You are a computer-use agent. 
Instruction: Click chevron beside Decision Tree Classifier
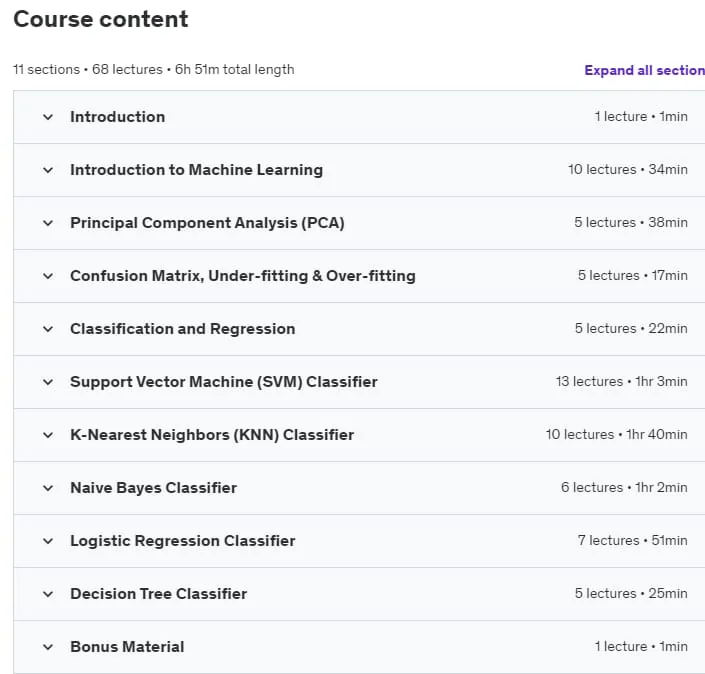48,595
